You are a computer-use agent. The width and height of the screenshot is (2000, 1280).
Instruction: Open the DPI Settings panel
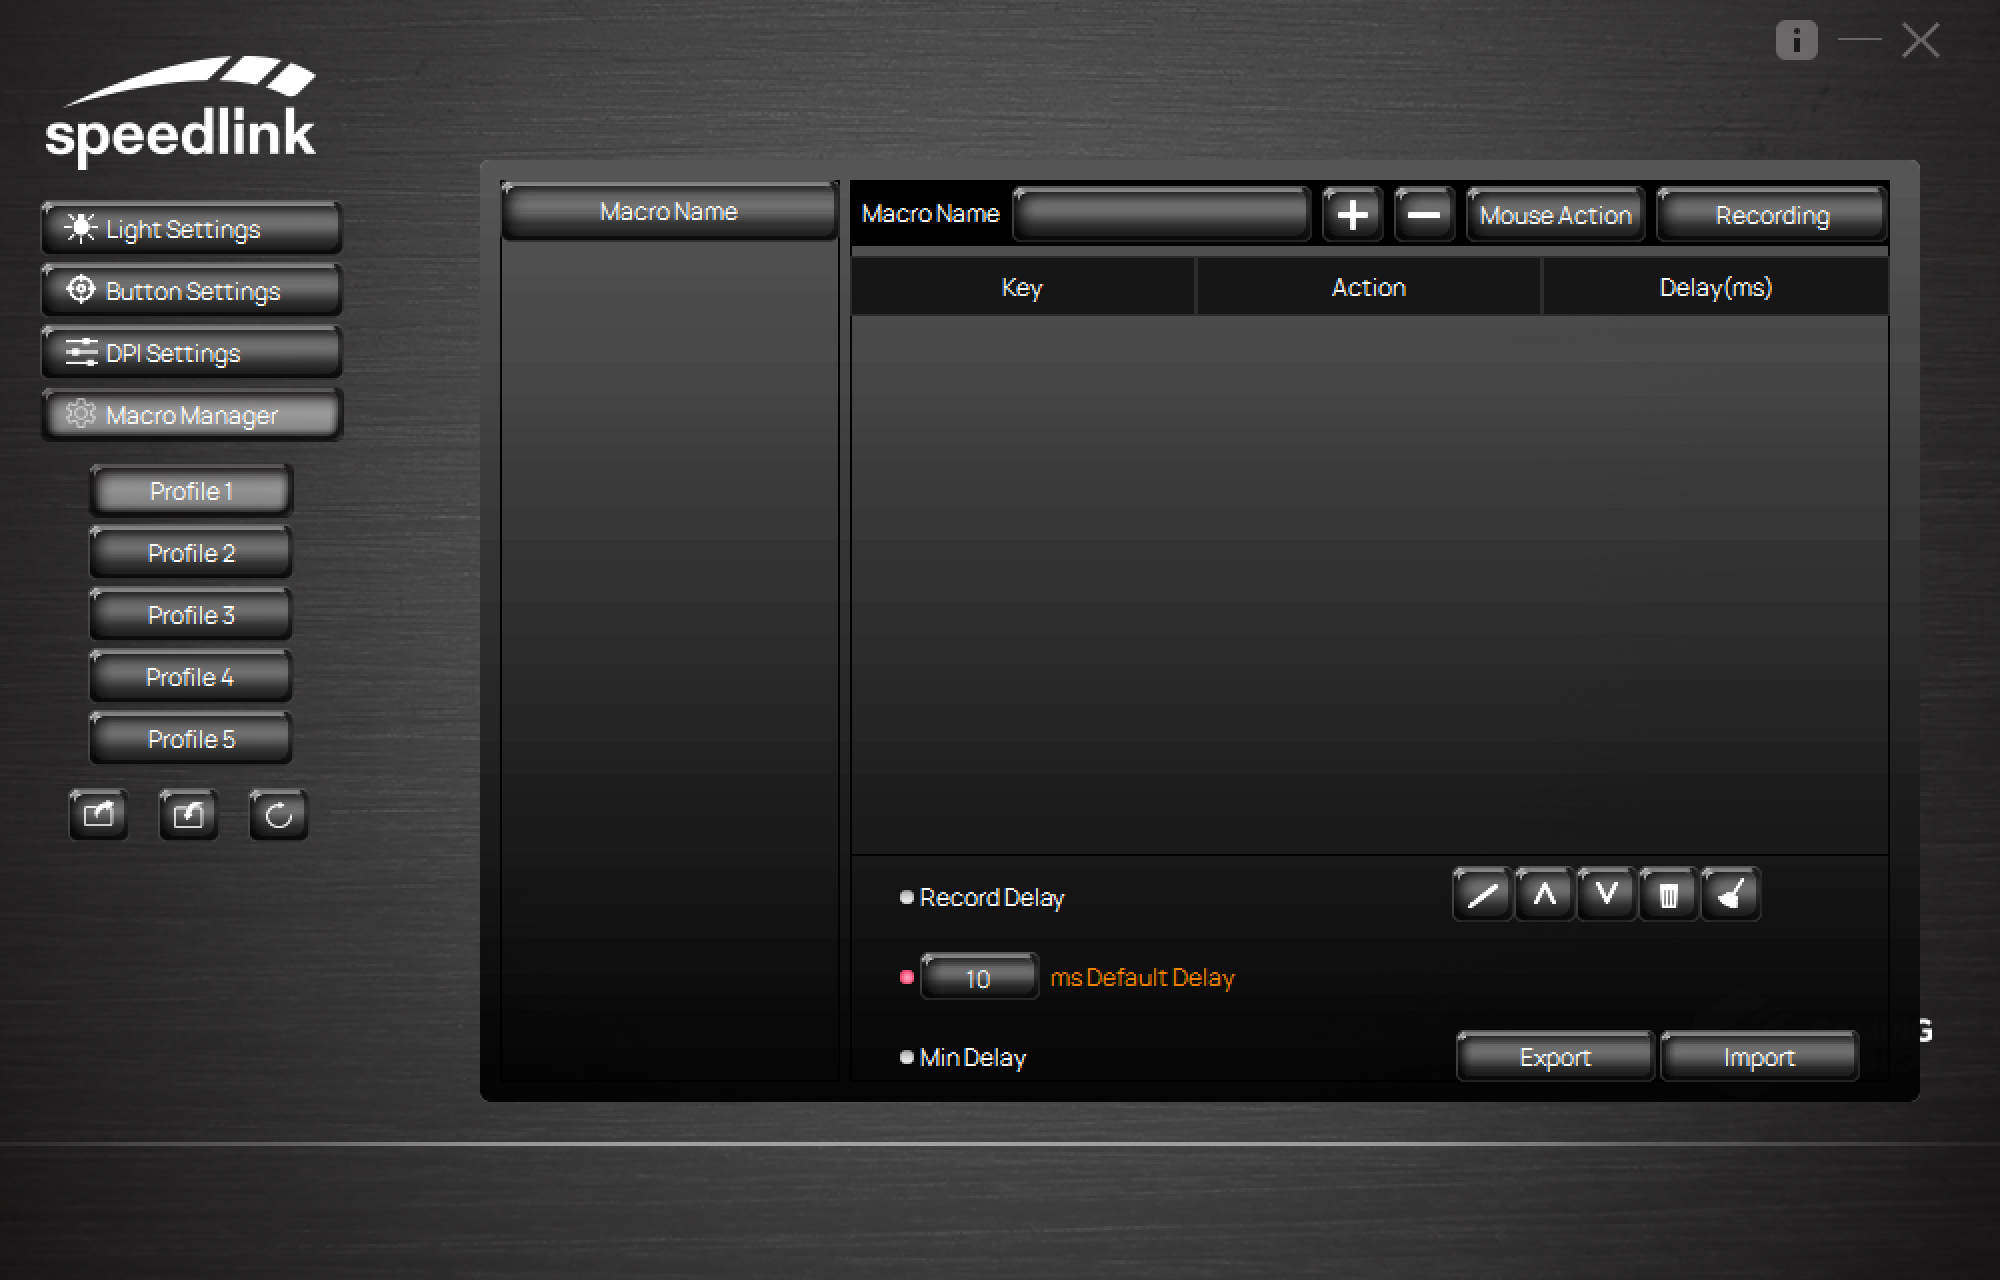click(x=191, y=352)
